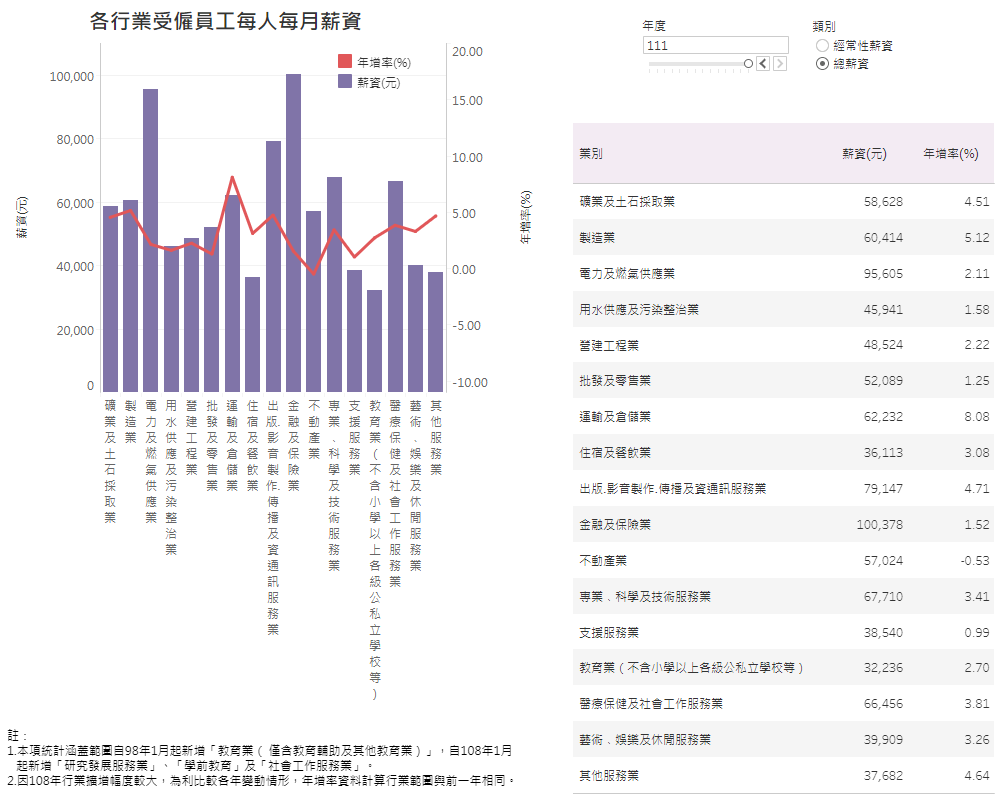Select the 電力及燃氣供應業 row label
This screenshot has width=1003, height=794.
627,273
